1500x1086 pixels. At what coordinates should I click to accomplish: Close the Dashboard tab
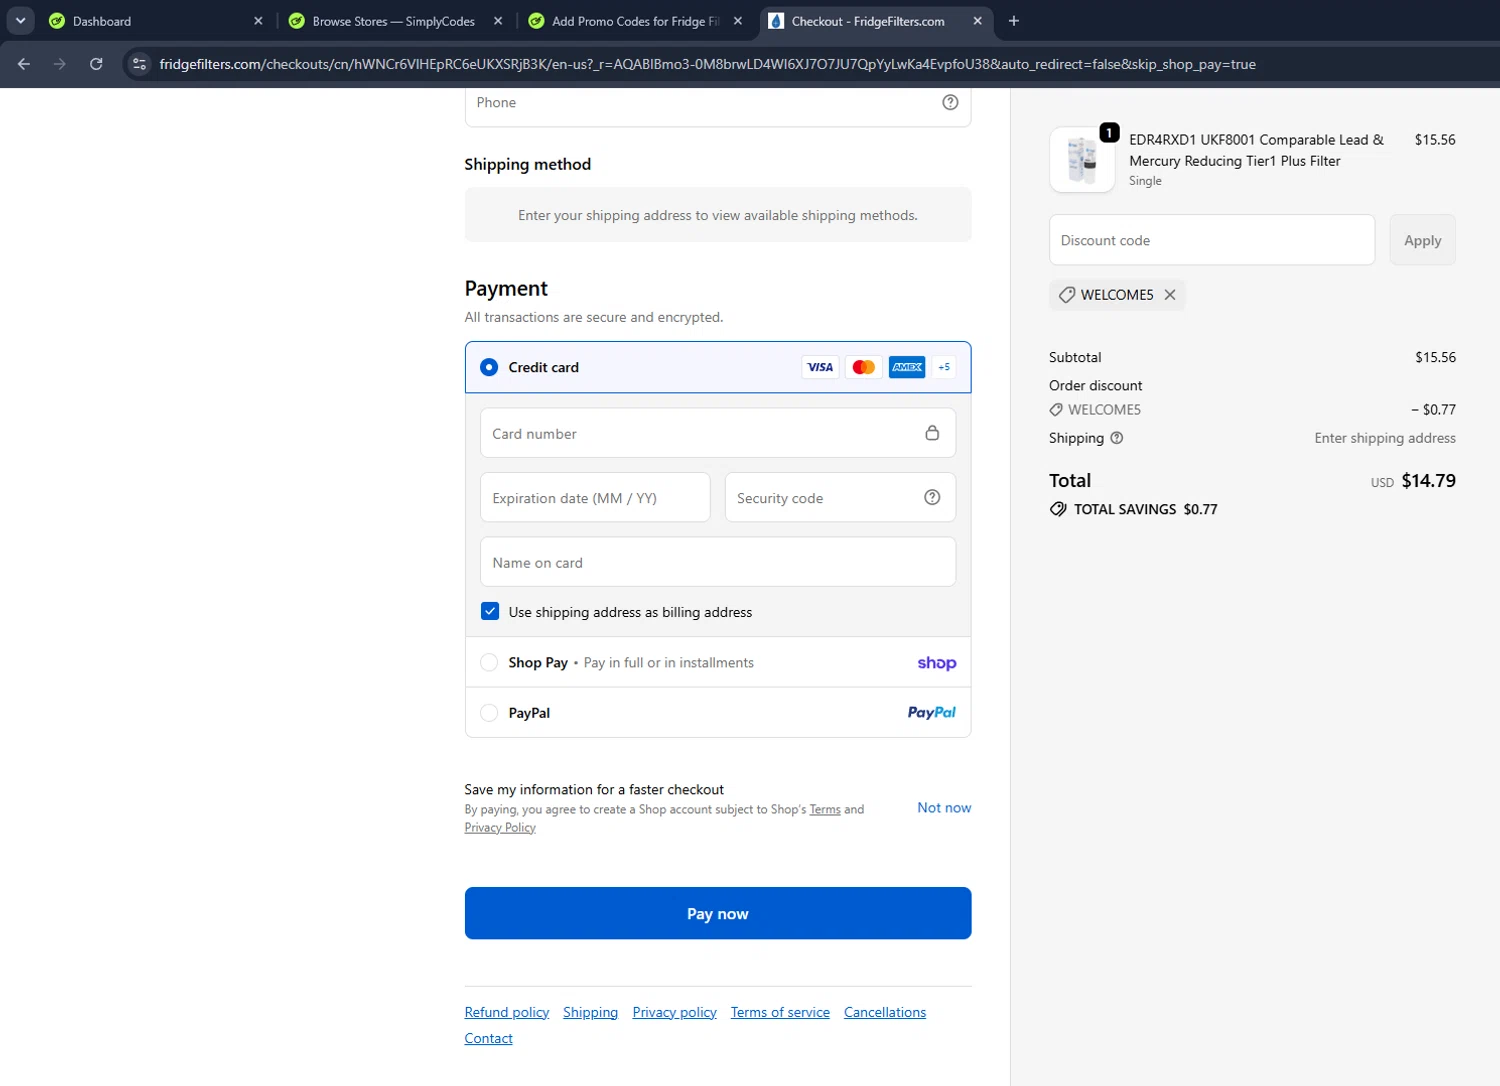[x=258, y=21]
